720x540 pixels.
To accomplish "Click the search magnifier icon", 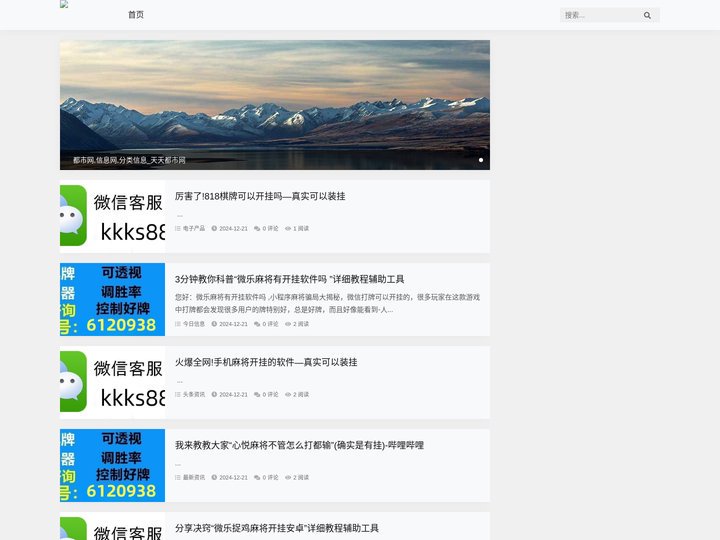I will coord(647,15).
